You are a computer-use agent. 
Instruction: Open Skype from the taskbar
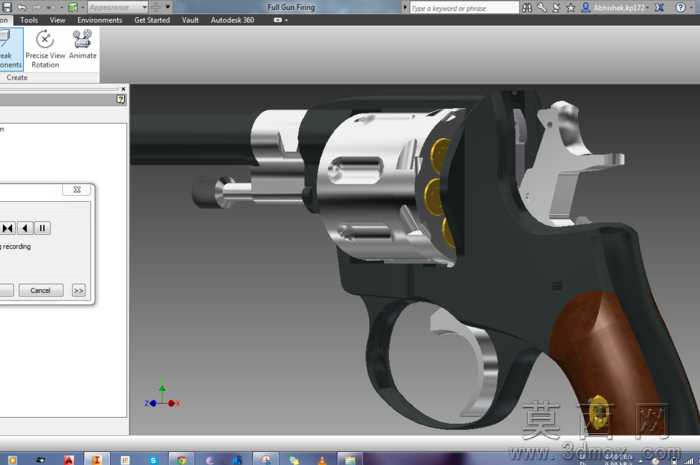coord(153,459)
